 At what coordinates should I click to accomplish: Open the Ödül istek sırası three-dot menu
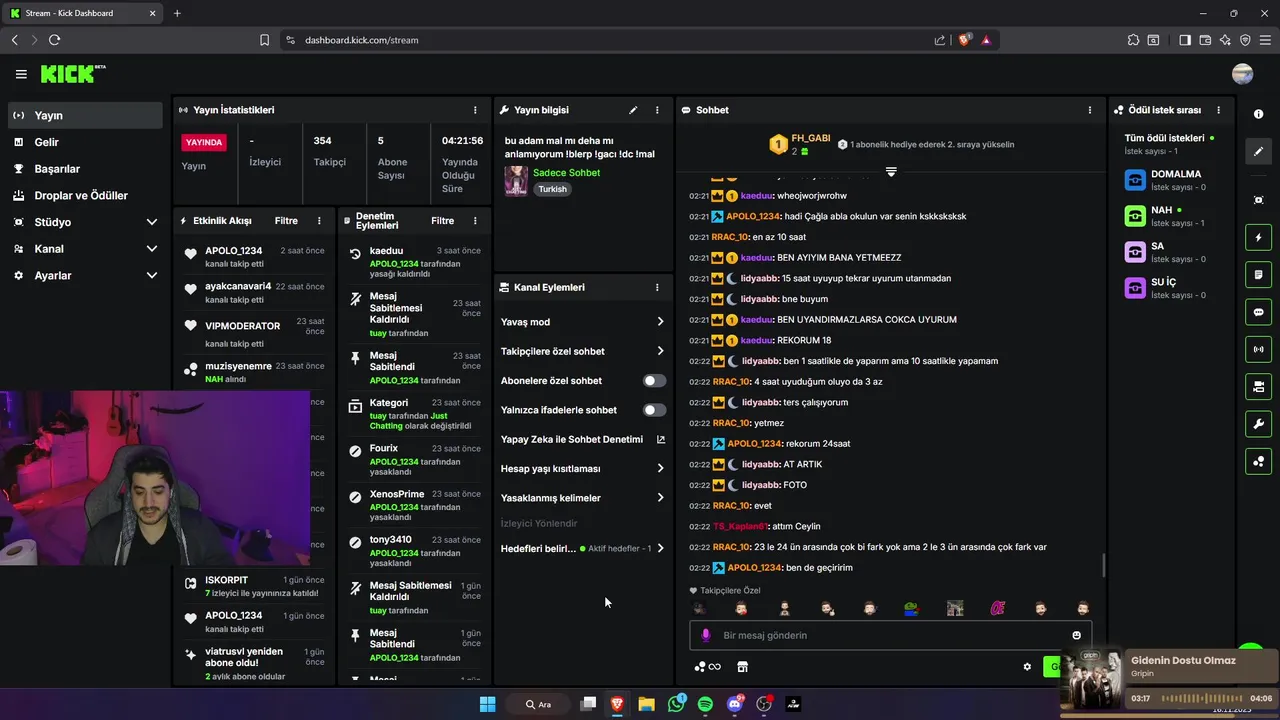pyautogui.click(x=1218, y=110)
